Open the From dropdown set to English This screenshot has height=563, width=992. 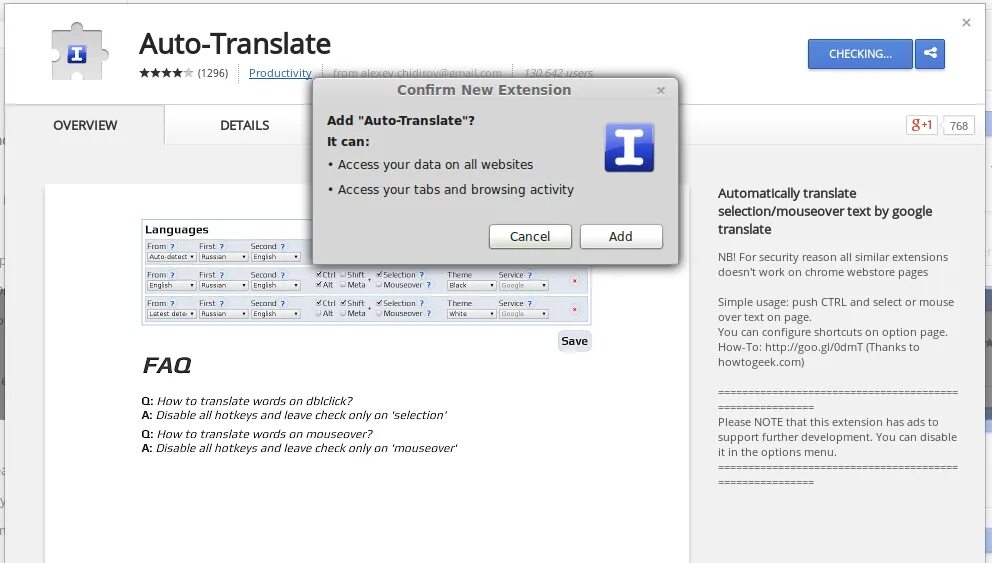[172, 285]
